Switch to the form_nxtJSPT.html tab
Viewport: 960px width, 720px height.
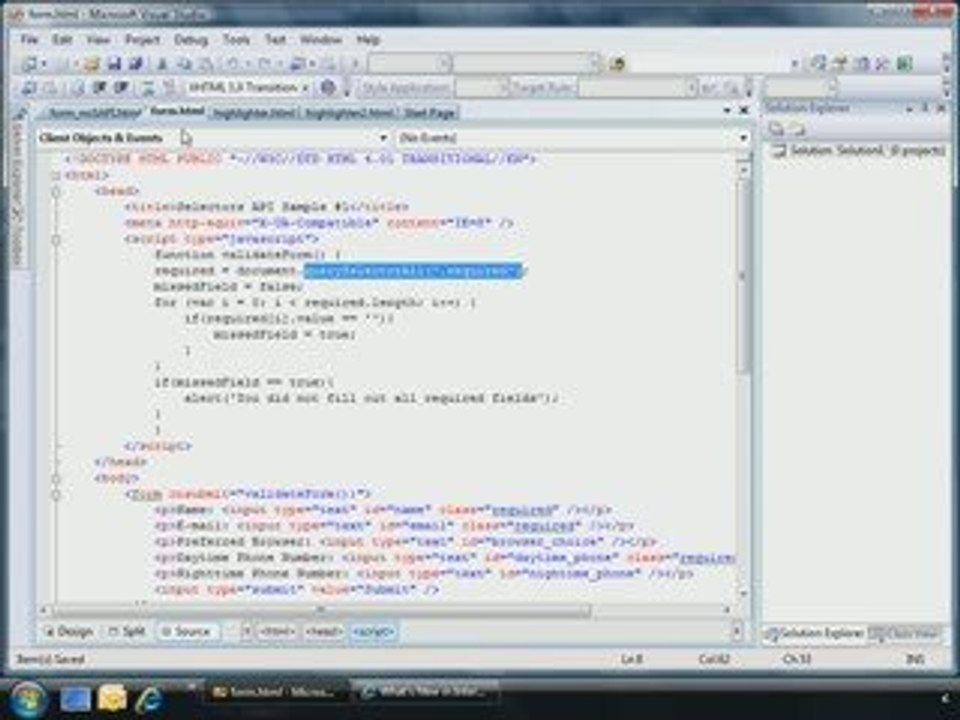point(93,113)
